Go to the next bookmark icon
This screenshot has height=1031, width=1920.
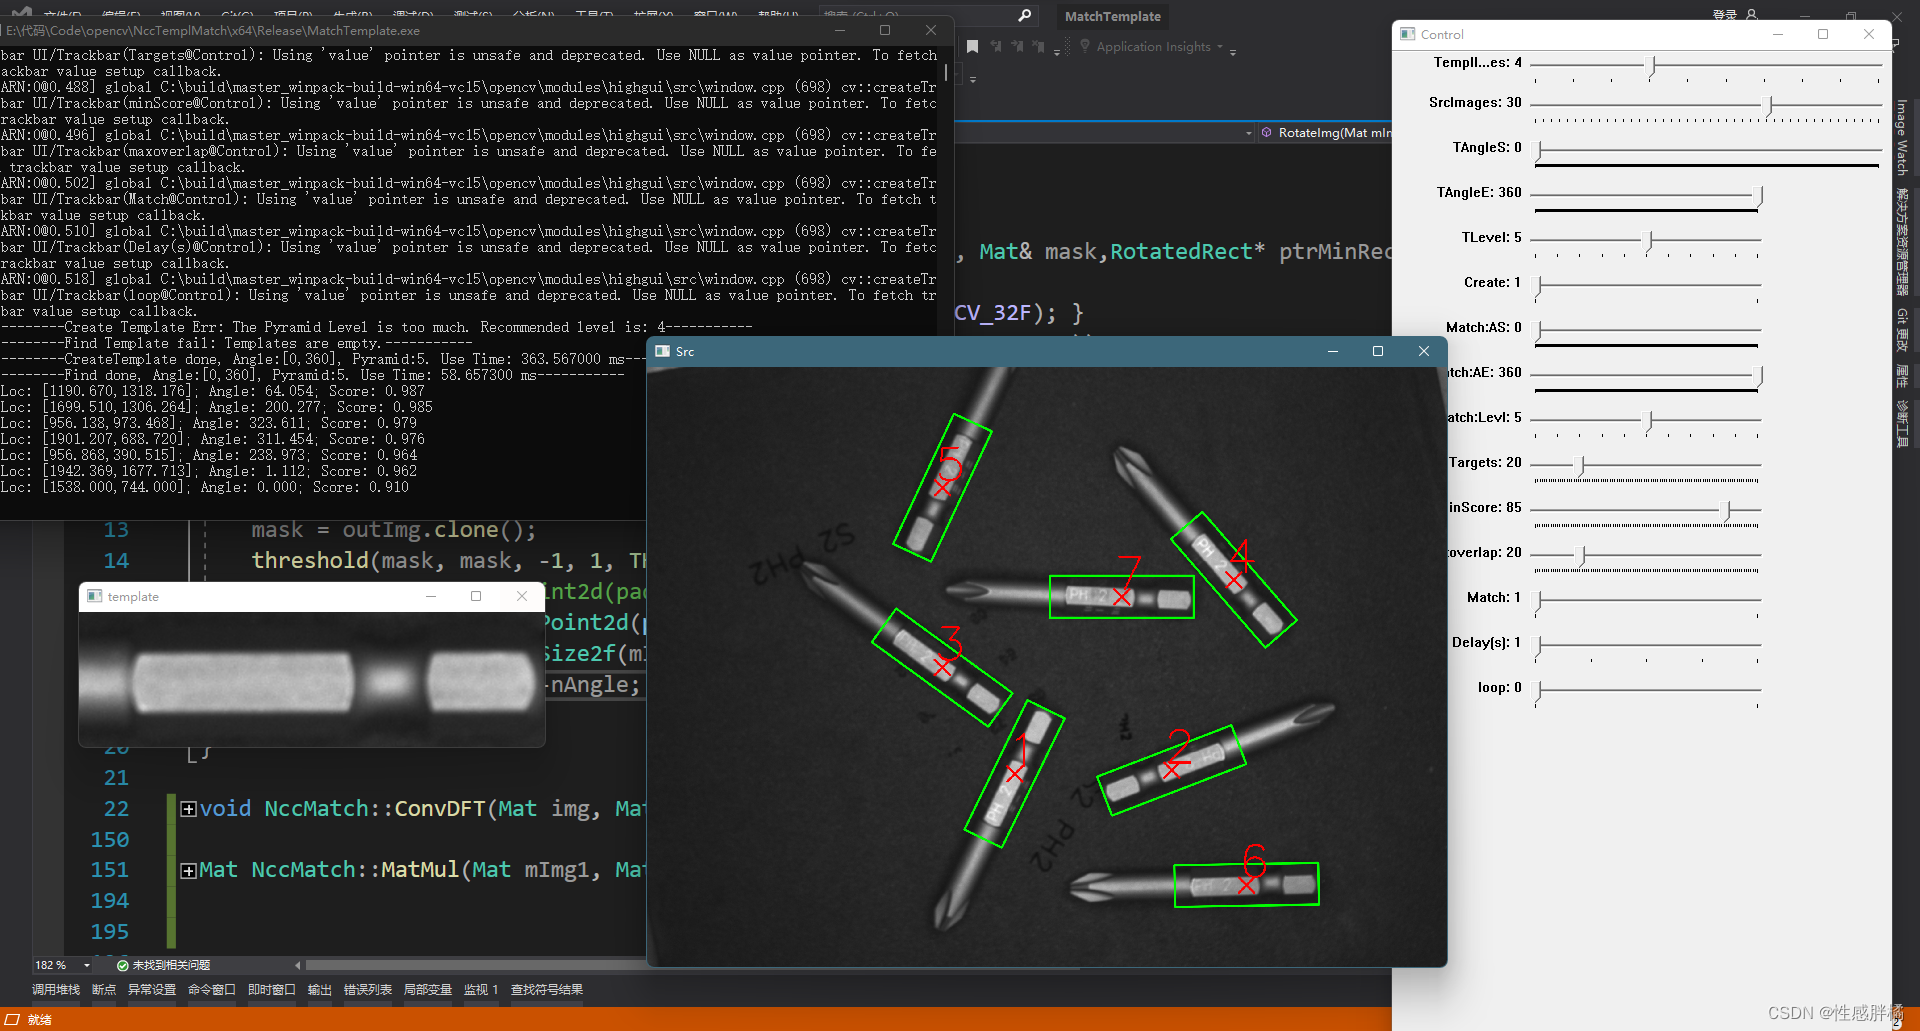(1017, 47)
